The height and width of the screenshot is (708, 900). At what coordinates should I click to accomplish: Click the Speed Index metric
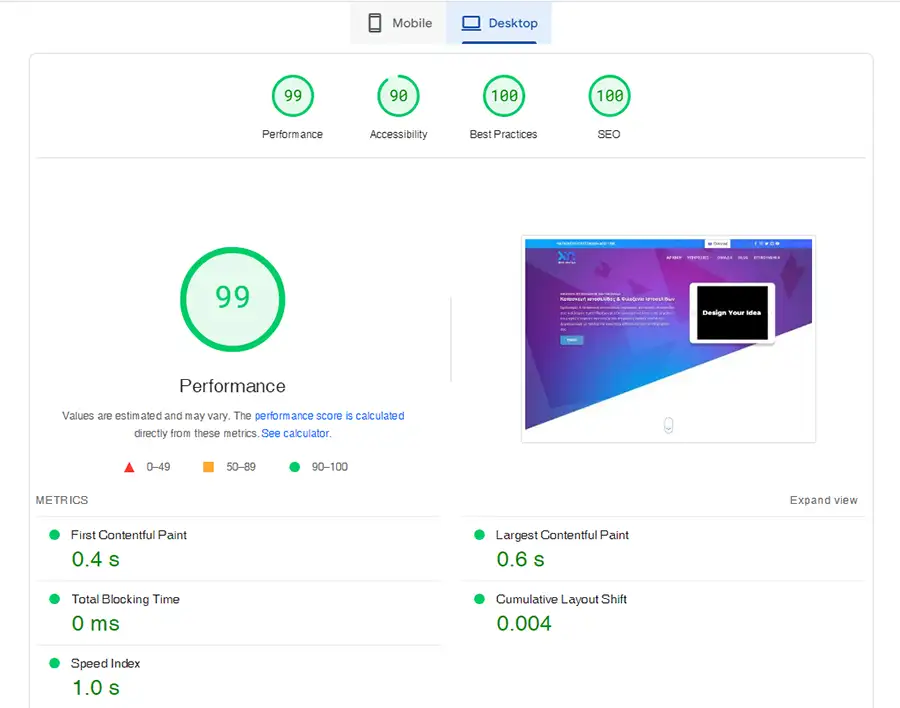click(105, 663)
